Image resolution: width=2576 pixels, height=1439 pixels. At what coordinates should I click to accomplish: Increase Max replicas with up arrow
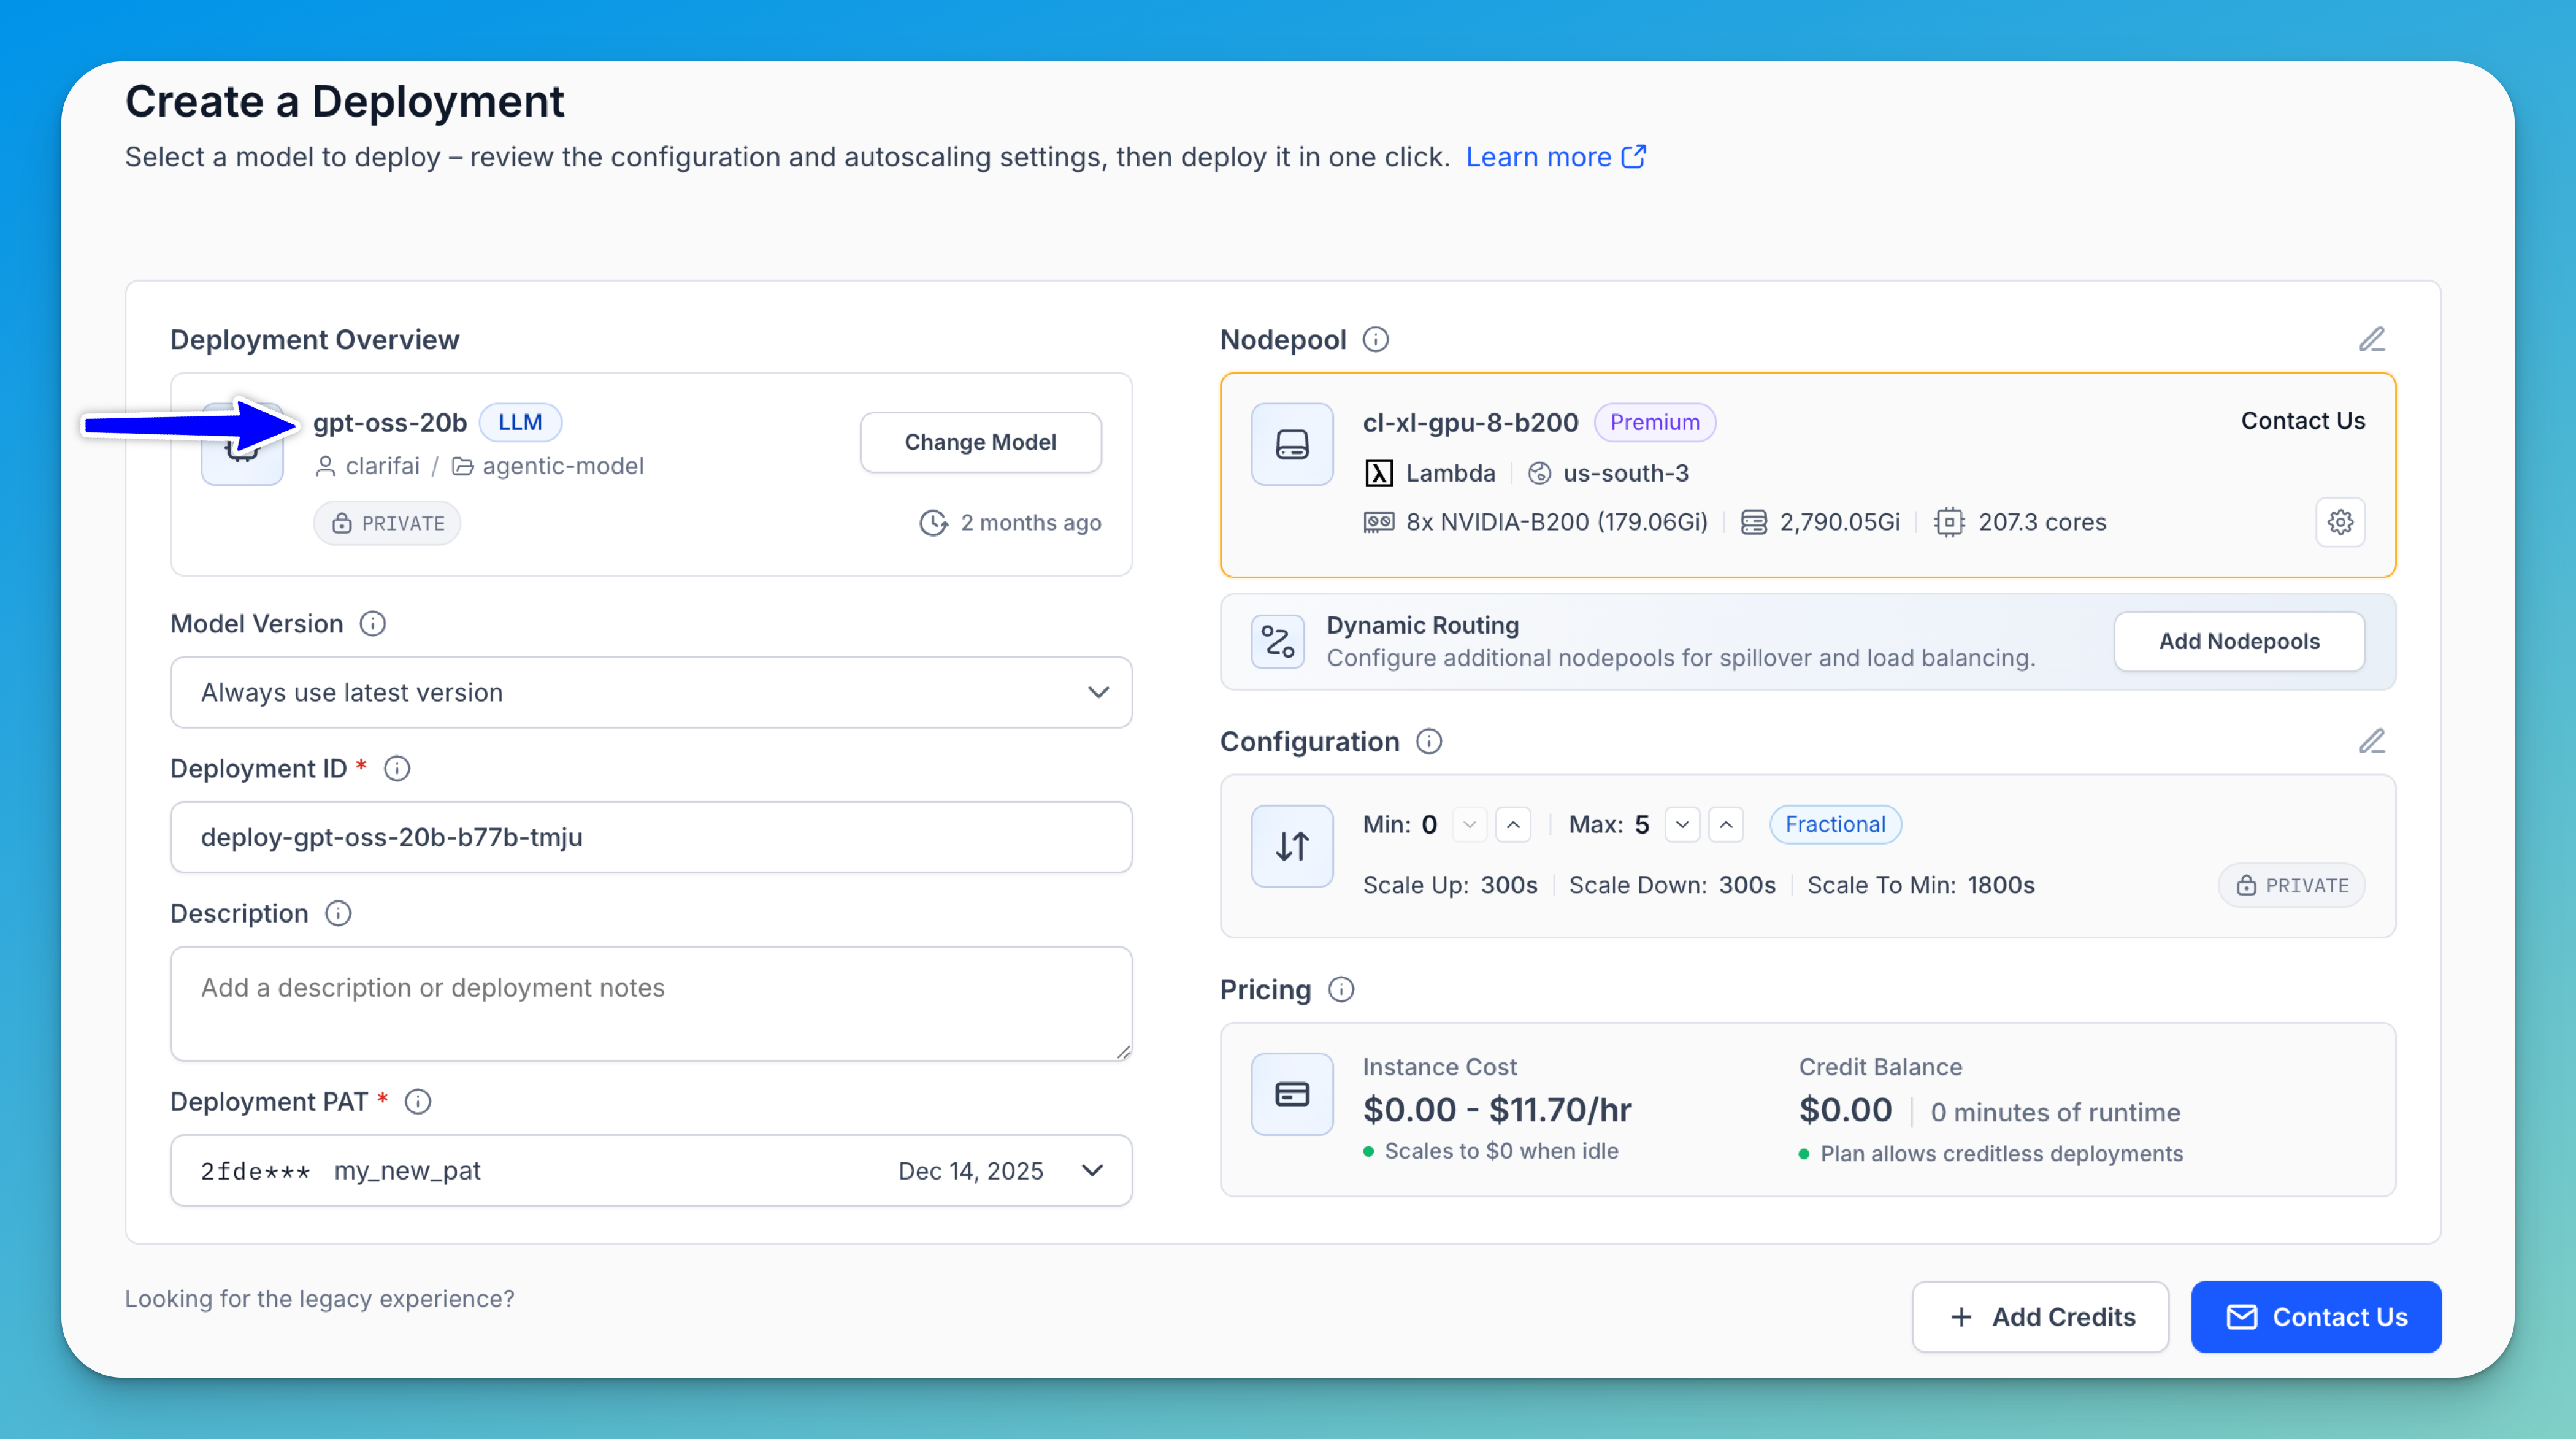pos(1725,825)
